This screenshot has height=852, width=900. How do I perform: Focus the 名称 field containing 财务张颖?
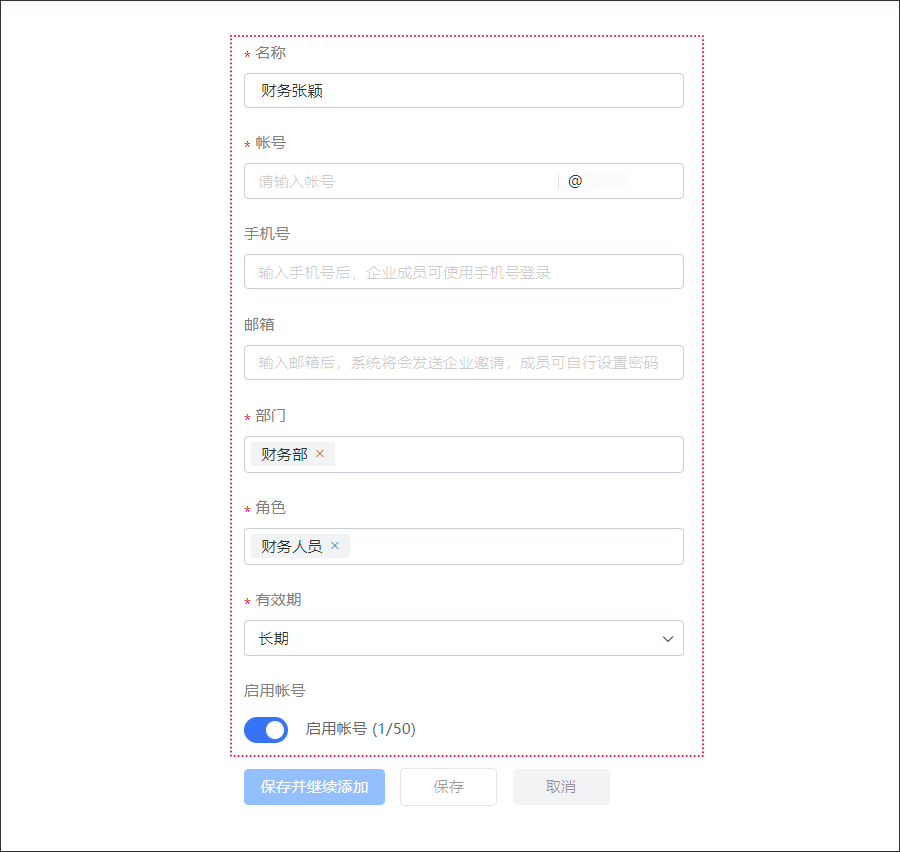point(463,91)
